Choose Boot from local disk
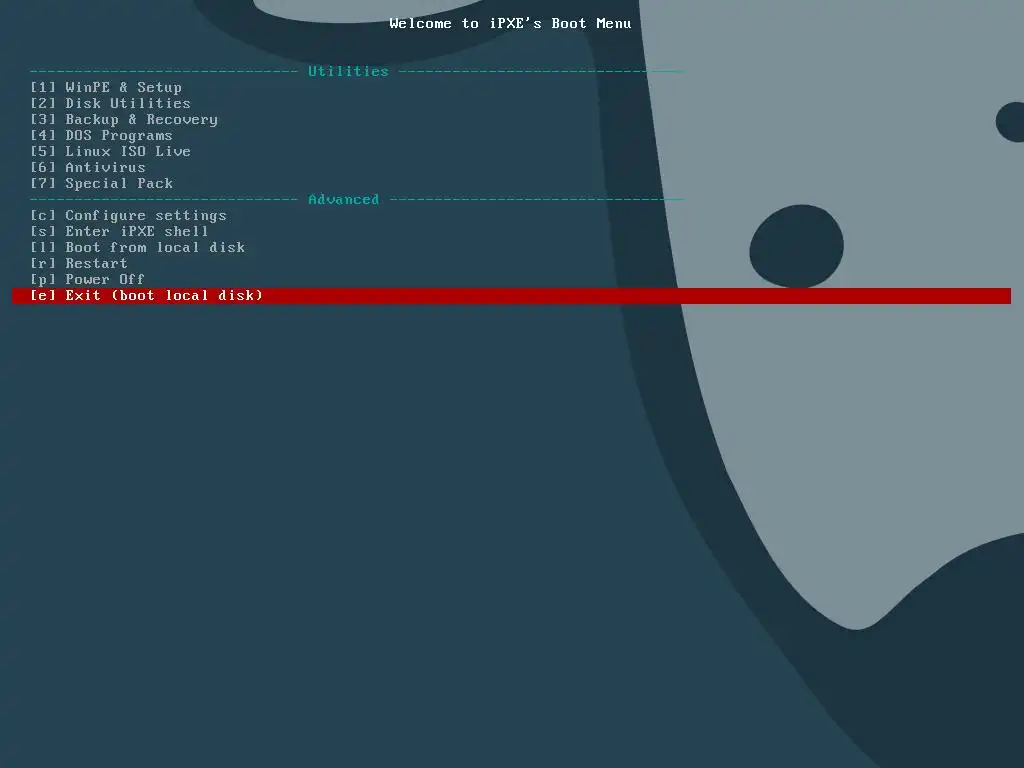The height and width of the screenshot is (768, 1024). [138, 248]
